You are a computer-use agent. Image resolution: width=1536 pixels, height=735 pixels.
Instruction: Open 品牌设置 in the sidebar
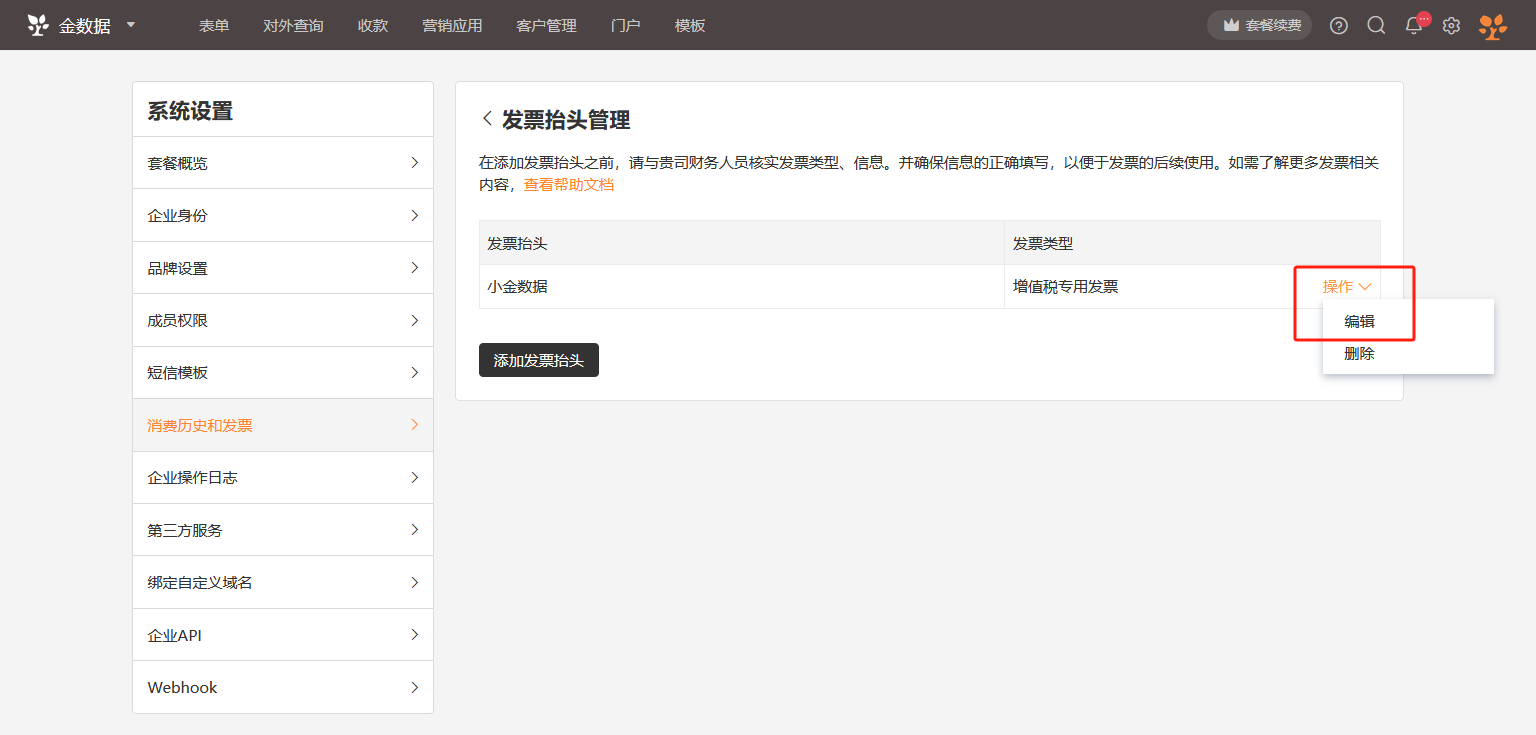point(283,268)
